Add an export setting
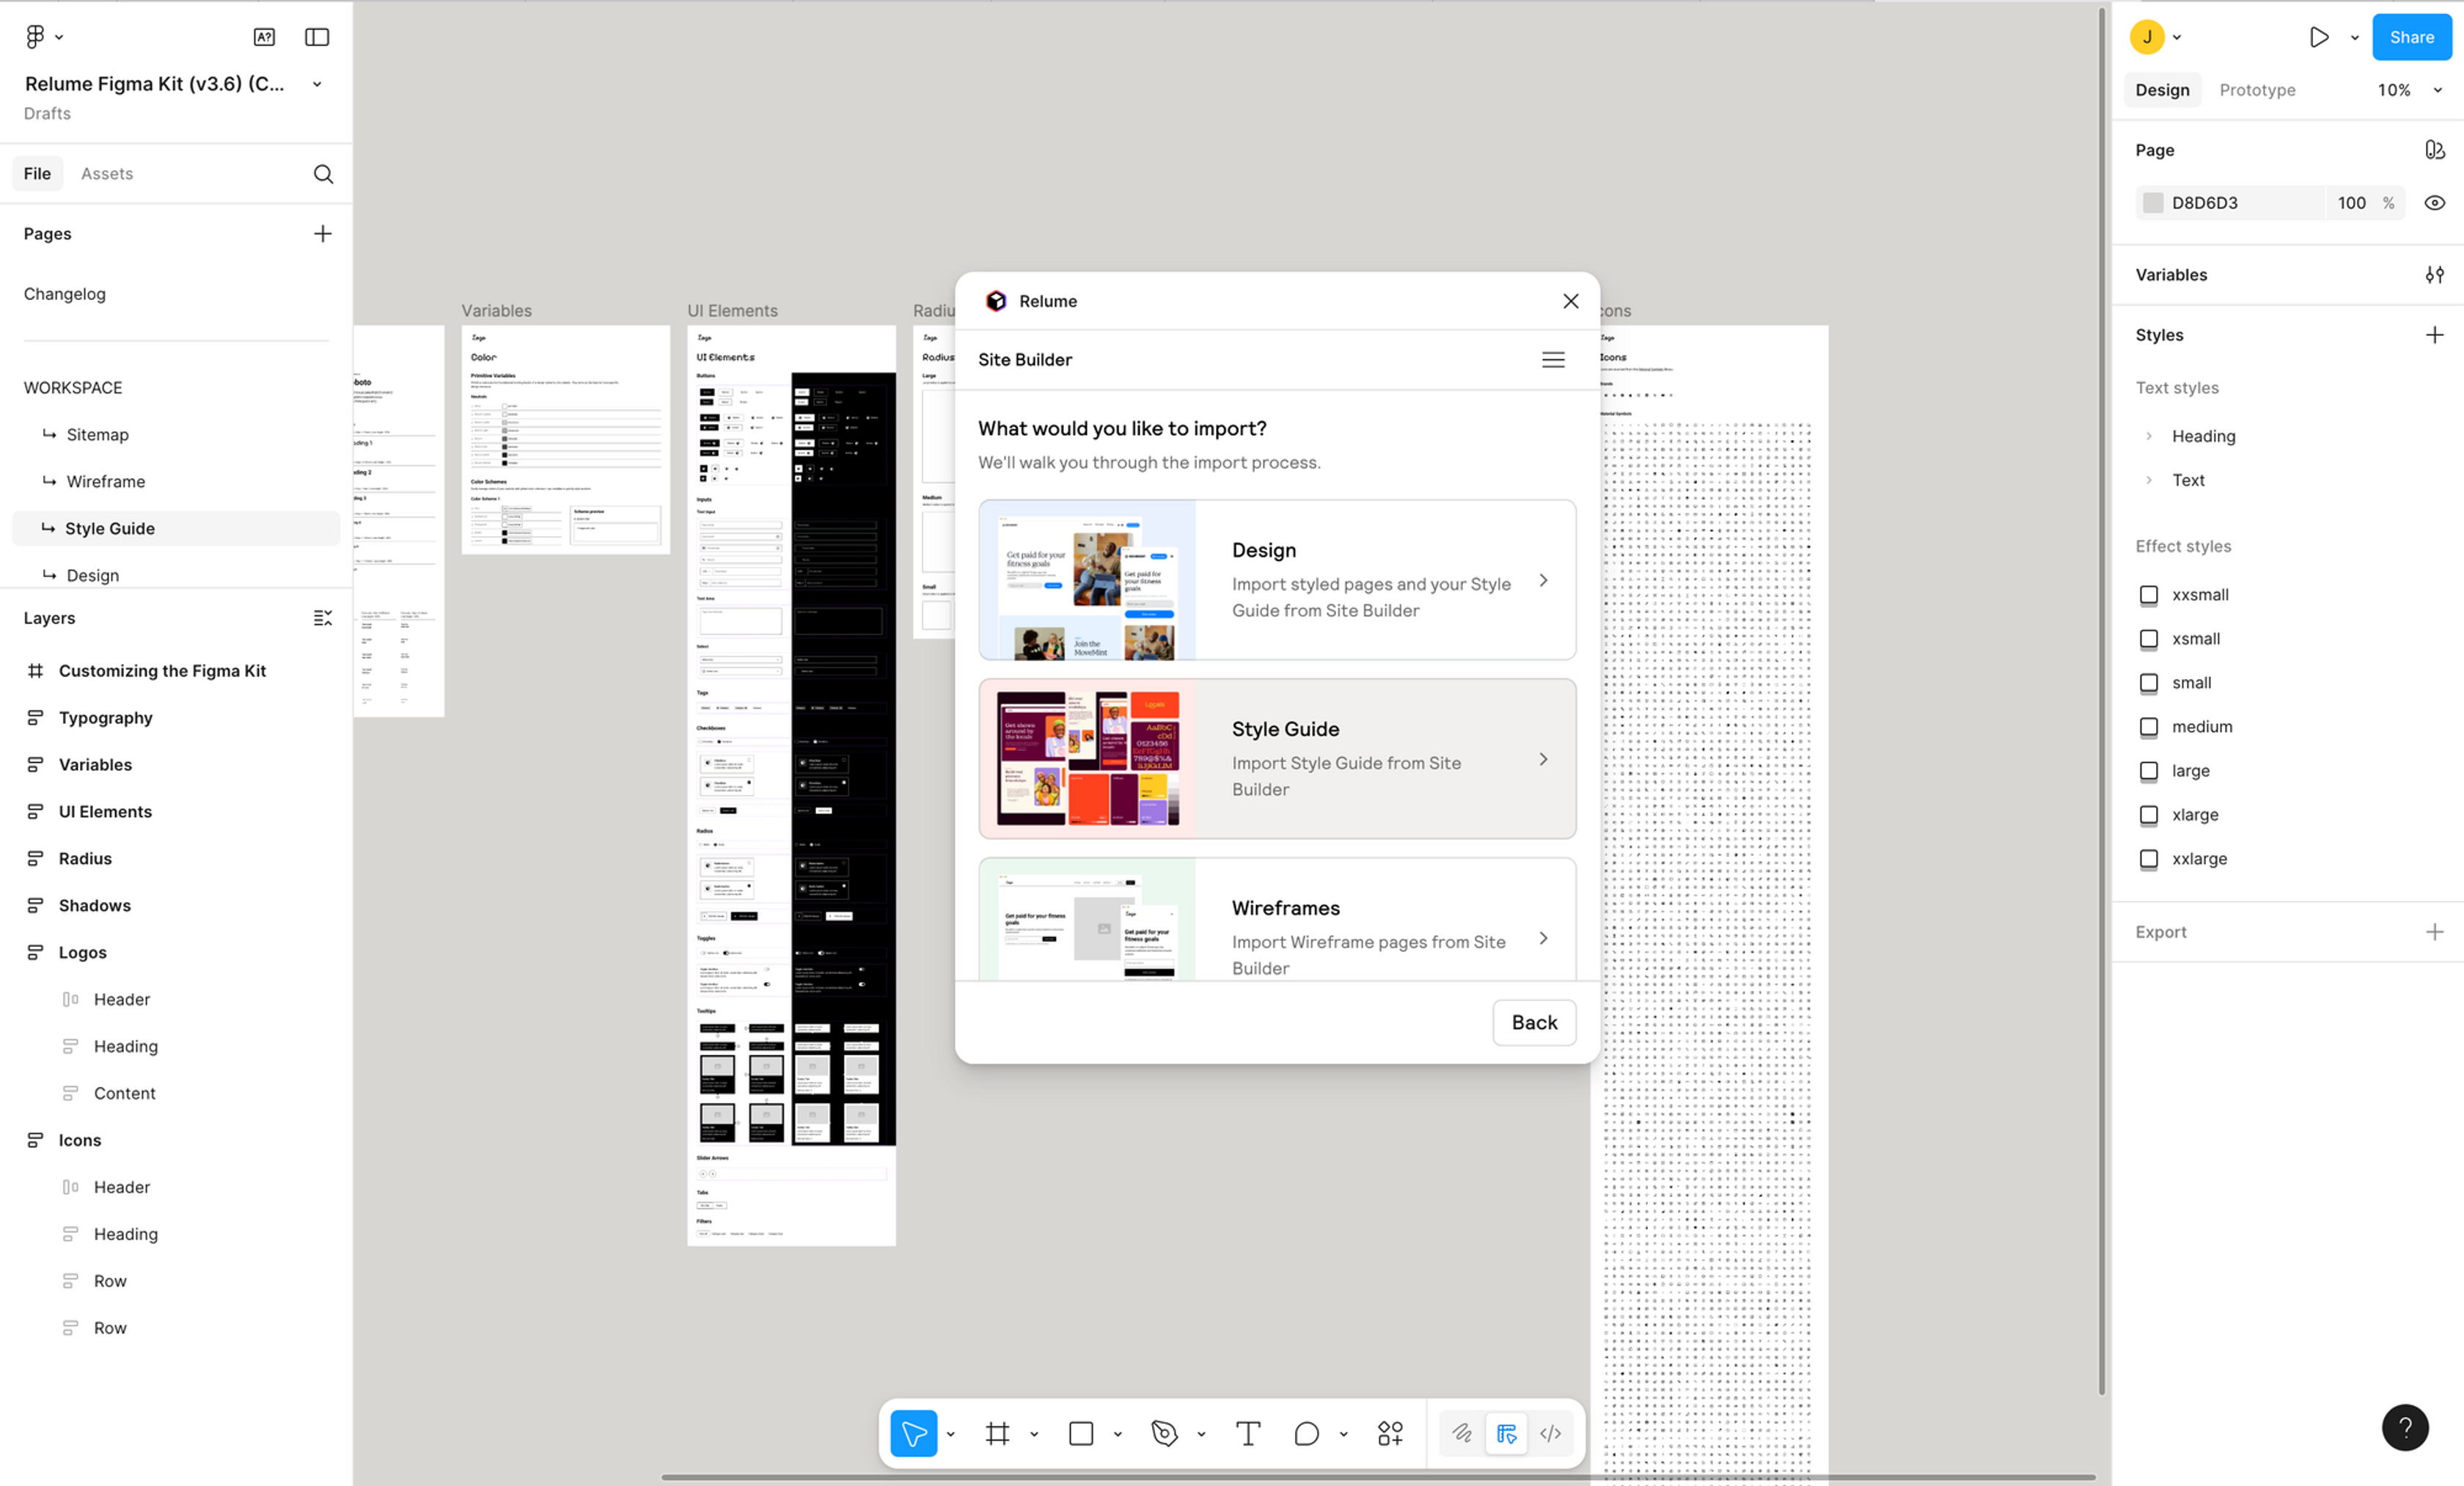Image resolution: width=2464 pixels, height=1486 pixels. click(x=2434, y=932)
